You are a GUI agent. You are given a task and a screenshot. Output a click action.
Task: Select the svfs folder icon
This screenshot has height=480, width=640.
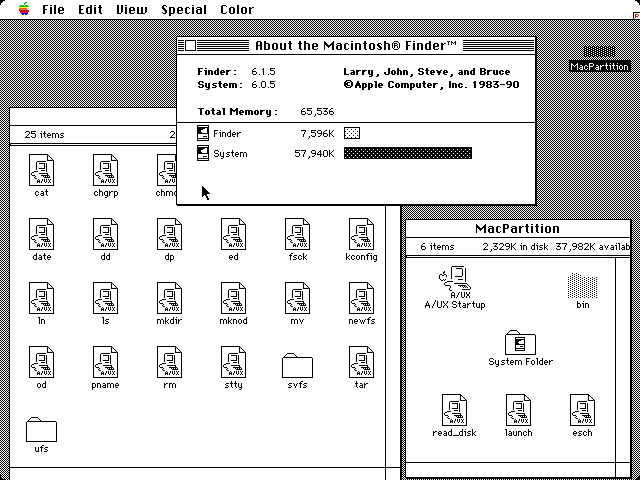[x=298, y=365]
